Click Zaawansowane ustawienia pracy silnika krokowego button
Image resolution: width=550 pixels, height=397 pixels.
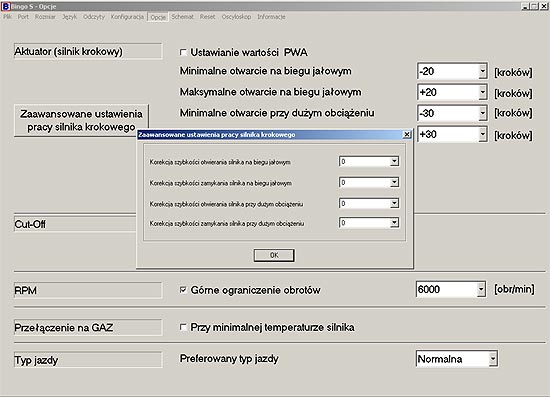coord(81,120)
